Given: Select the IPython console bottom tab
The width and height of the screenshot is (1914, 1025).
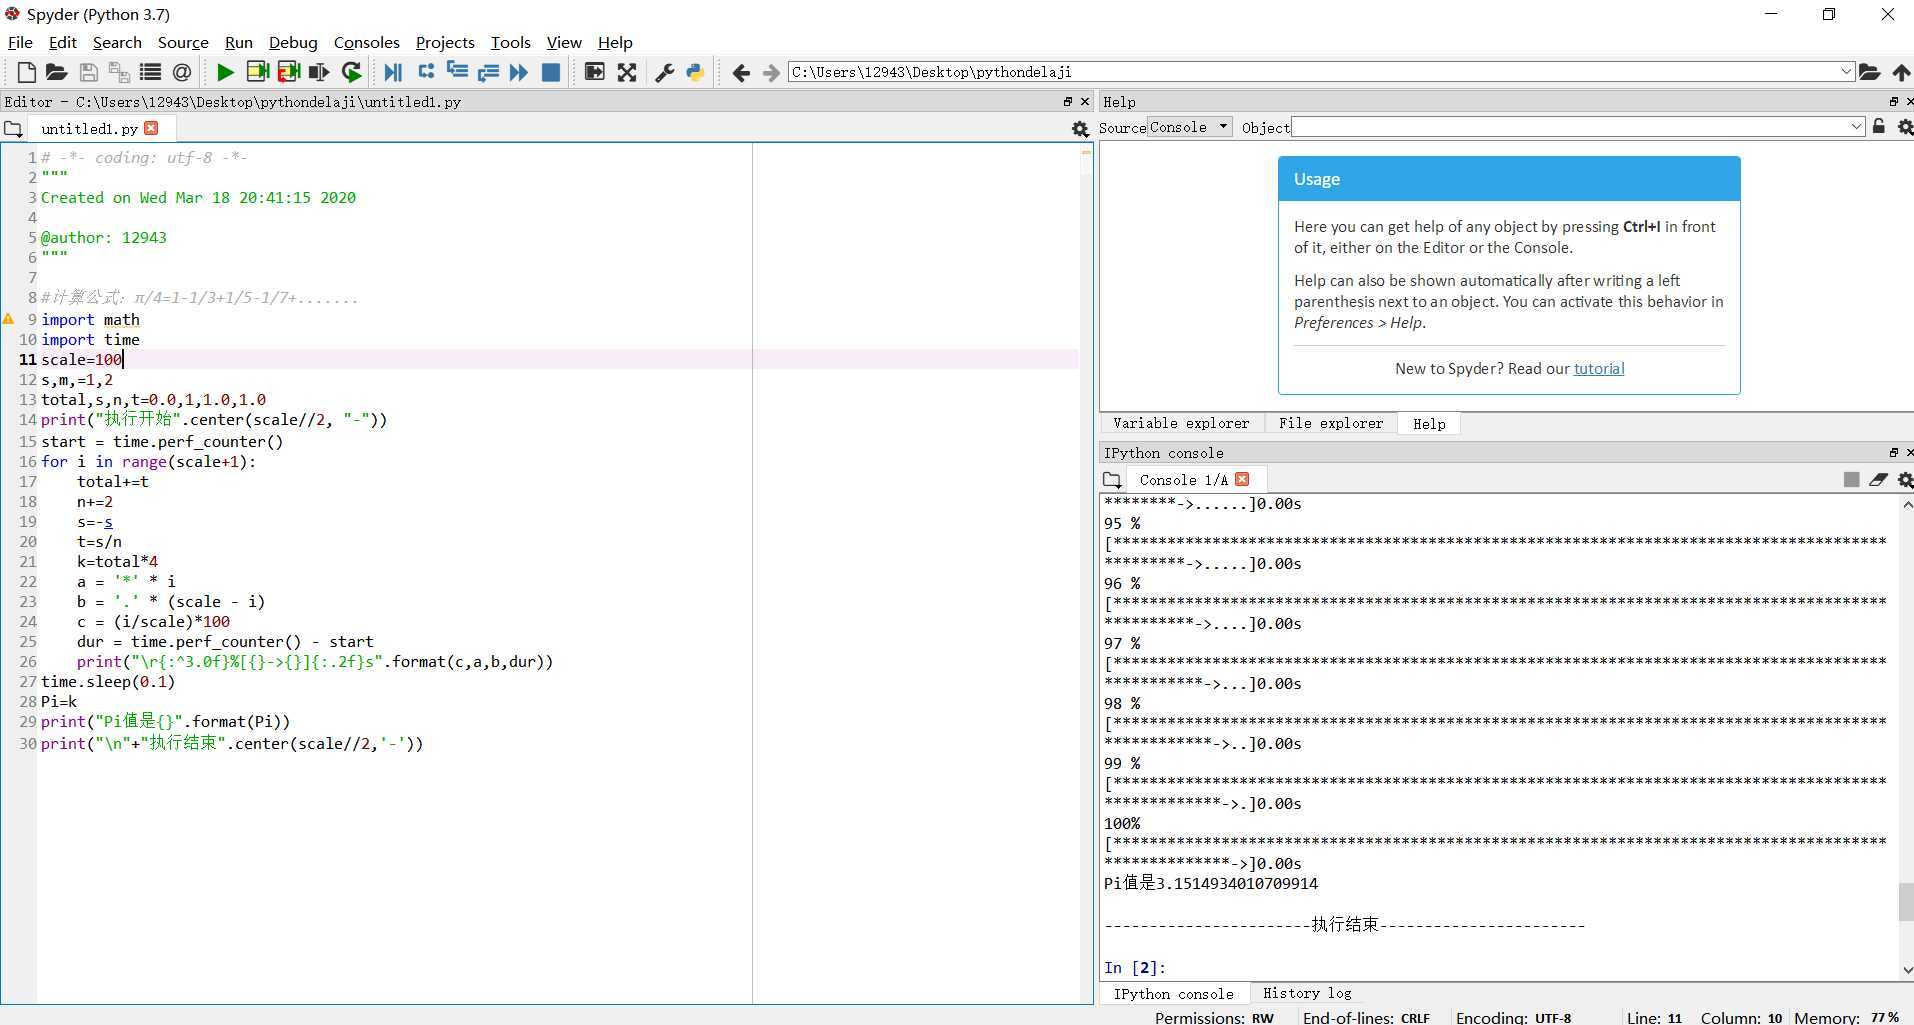Looking at the screenshot, I should point(1173,993).
